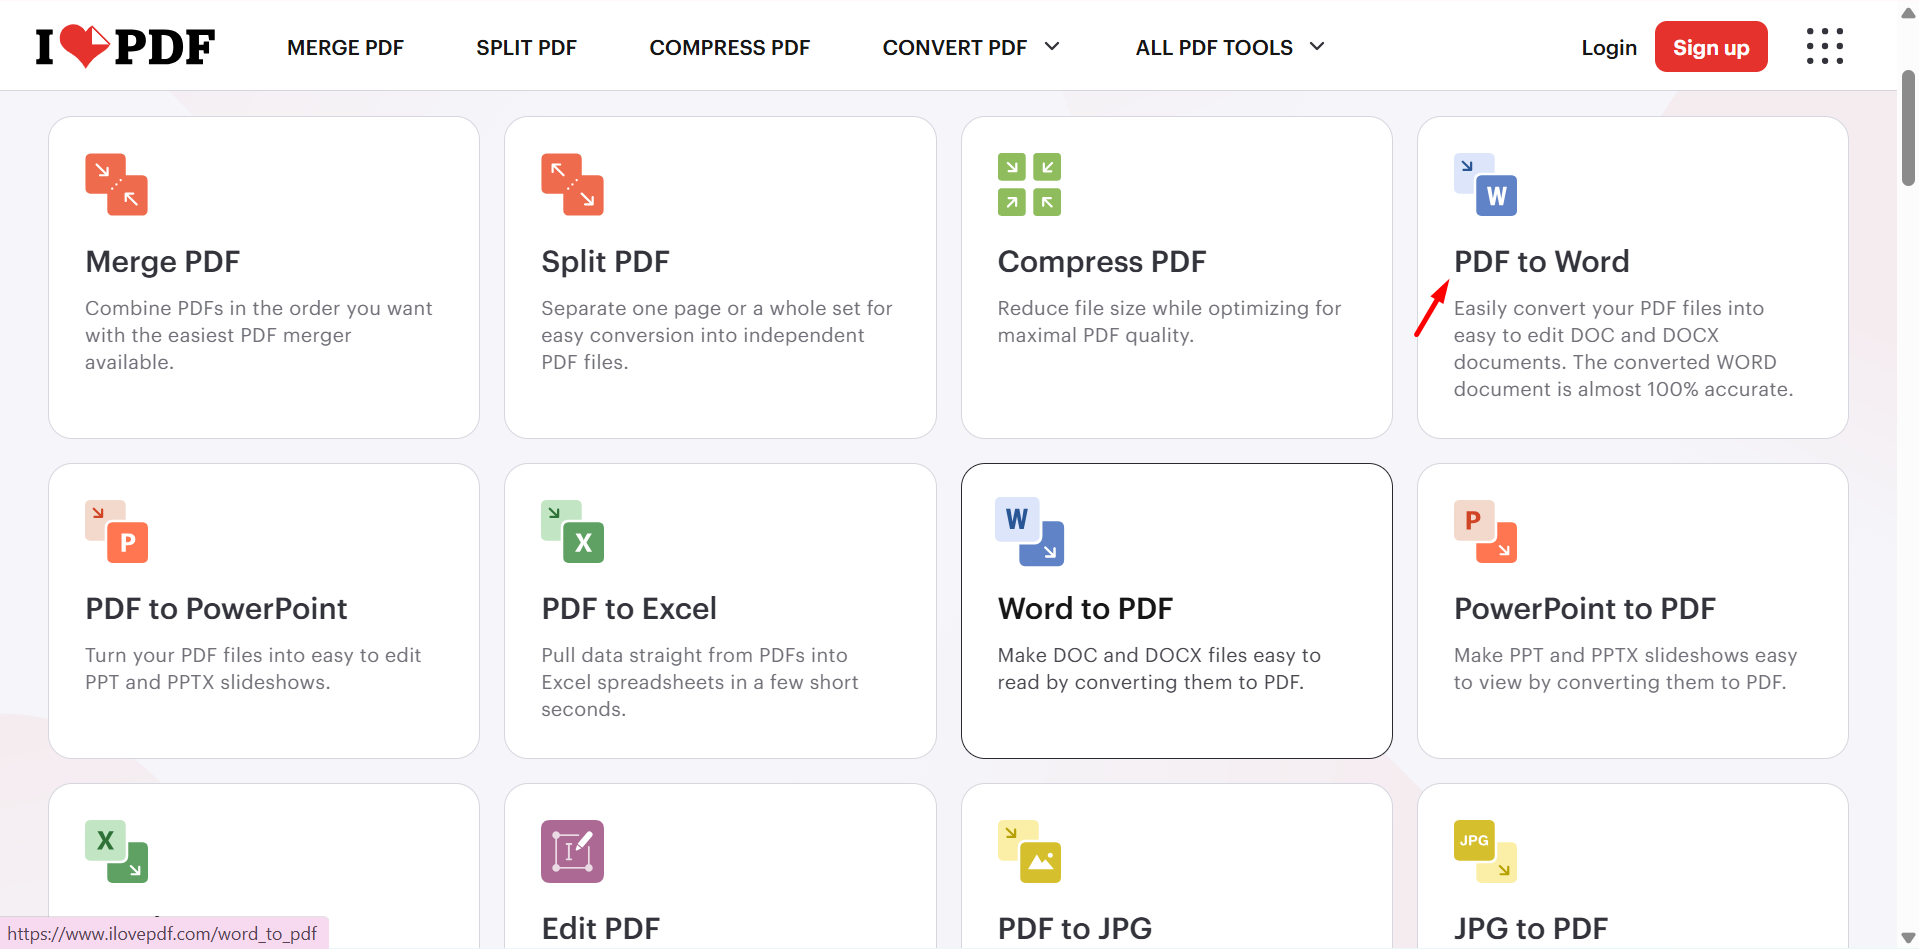Open the Split PDF card title
Image resolution: width=1919 pixels, height=949 pixels.
click(605, 261)
